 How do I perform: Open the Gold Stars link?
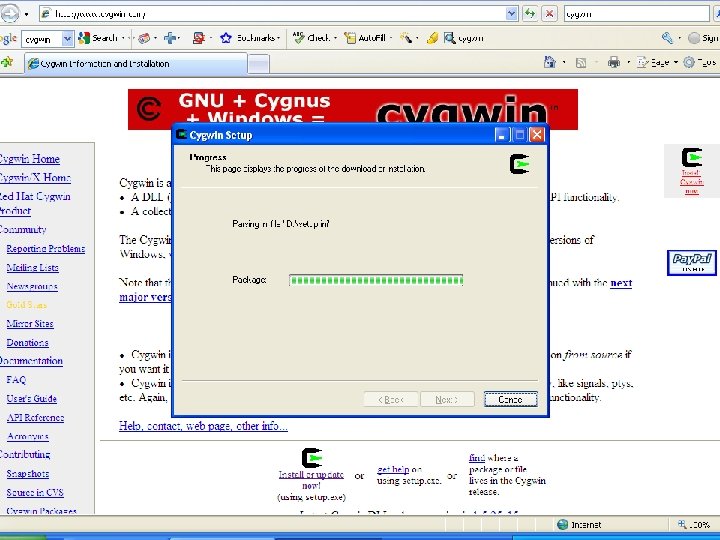pos(27,304)
